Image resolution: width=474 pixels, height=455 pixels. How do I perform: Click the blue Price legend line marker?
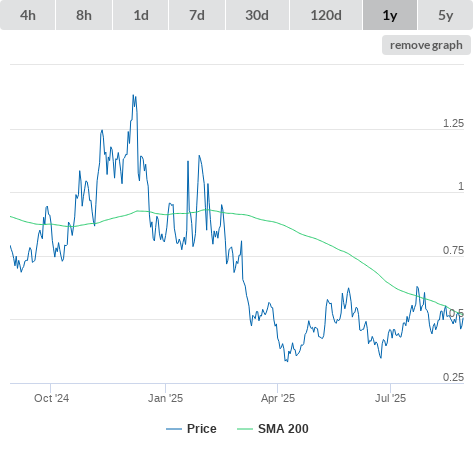click(x=174, y=429)
